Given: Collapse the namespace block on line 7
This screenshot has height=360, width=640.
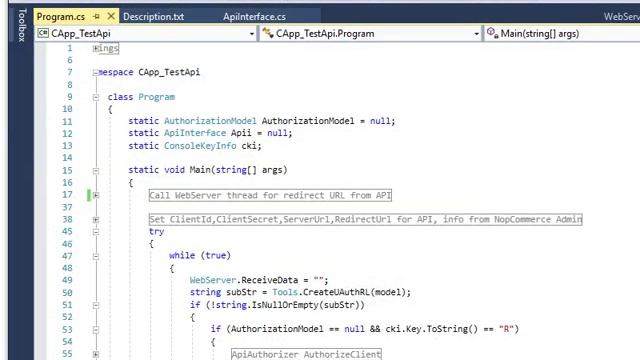Looking at the screenshot, I should click(96, 73).
